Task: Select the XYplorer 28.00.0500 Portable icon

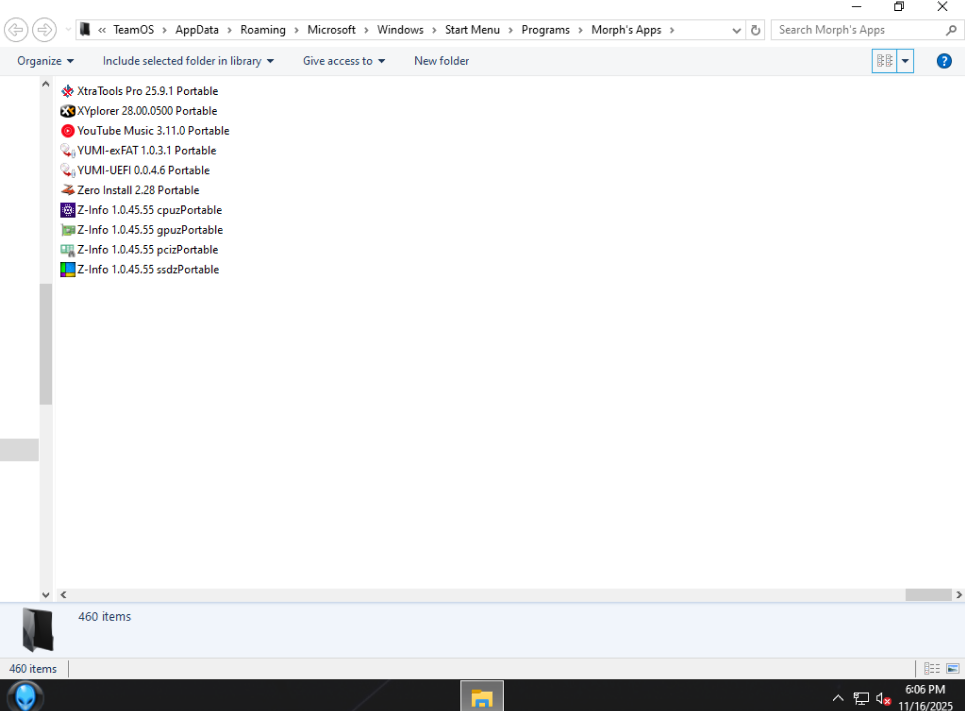Action: point(68,111)
